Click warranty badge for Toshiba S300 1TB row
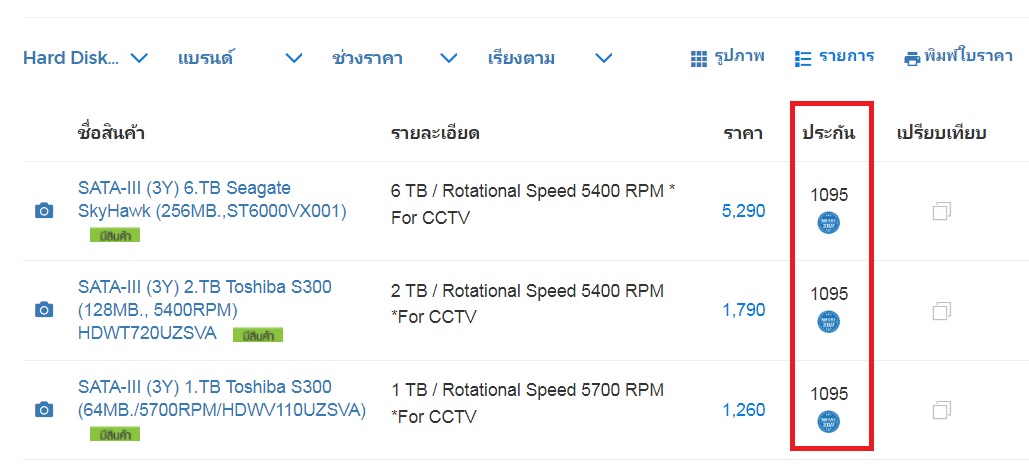 coord(828,421)
